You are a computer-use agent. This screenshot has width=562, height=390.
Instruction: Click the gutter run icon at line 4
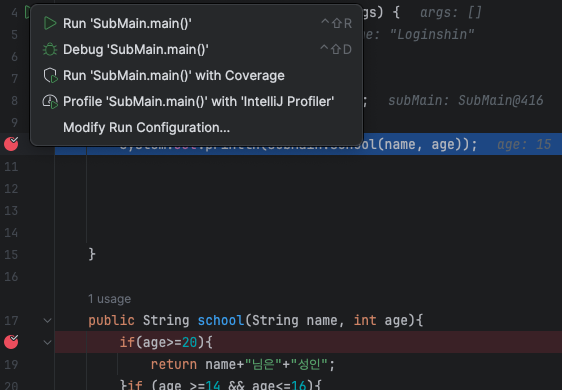pyautogui.click(x=27, y=12)
